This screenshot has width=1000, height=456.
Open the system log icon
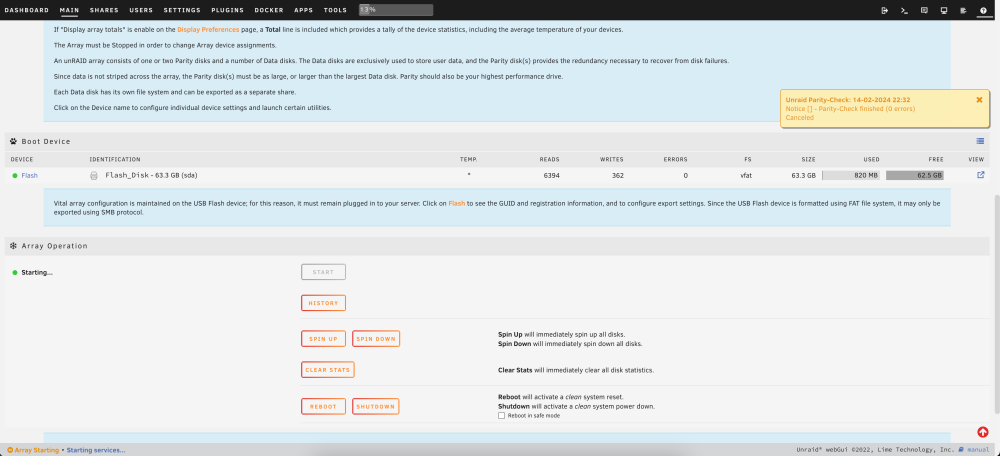pos(964,10)
